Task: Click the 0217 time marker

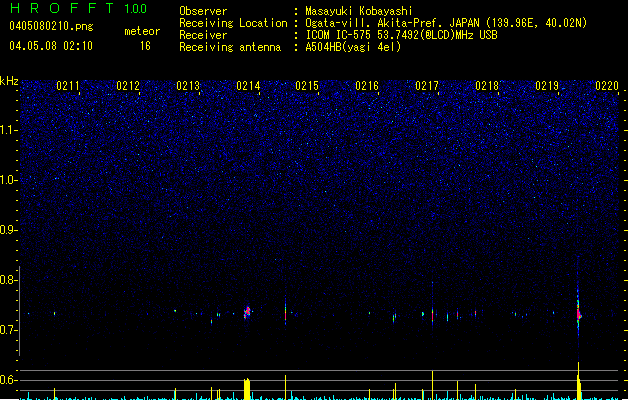Action: tap(427, 86)
